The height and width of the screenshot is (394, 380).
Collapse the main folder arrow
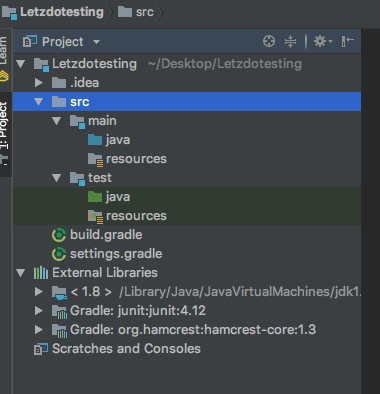click(x=57, y=121)
